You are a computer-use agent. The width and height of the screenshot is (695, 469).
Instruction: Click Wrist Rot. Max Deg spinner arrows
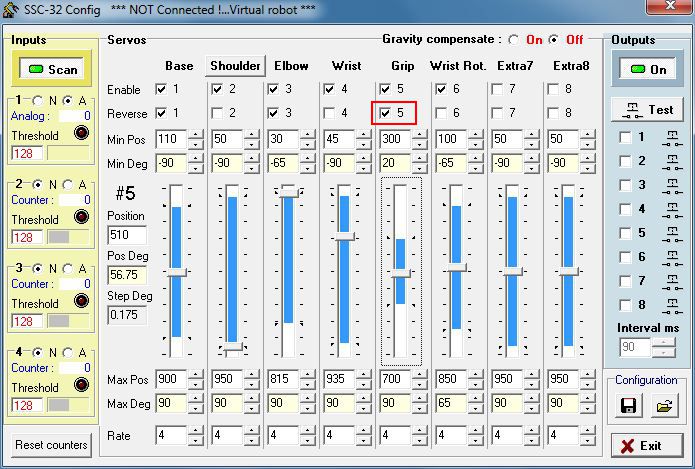[475, 403]
